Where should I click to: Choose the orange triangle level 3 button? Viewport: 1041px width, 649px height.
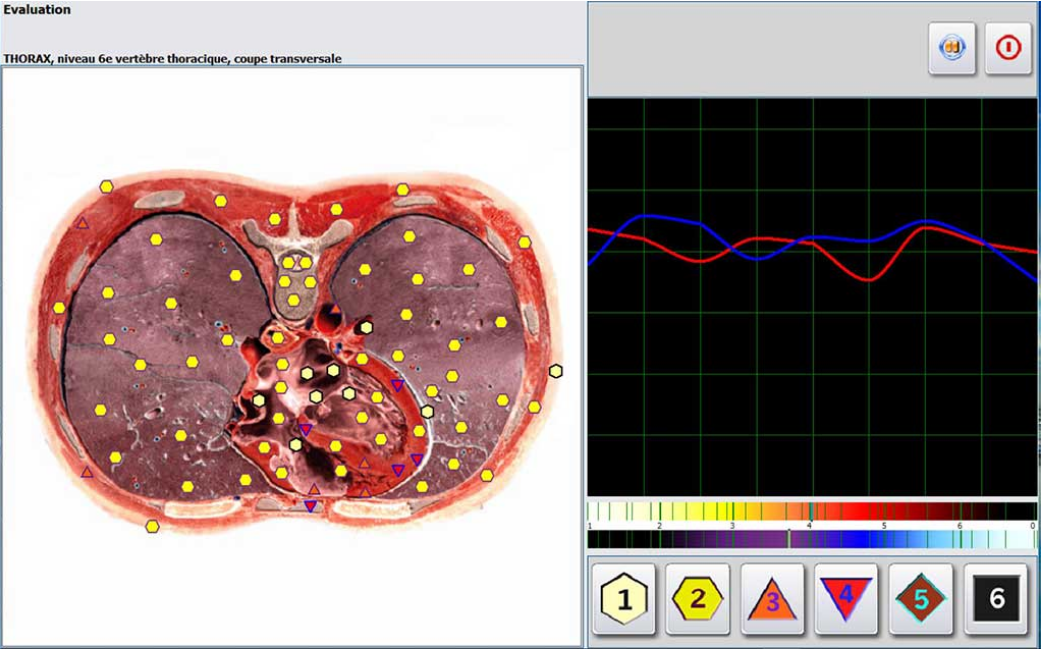pos(772,599)
